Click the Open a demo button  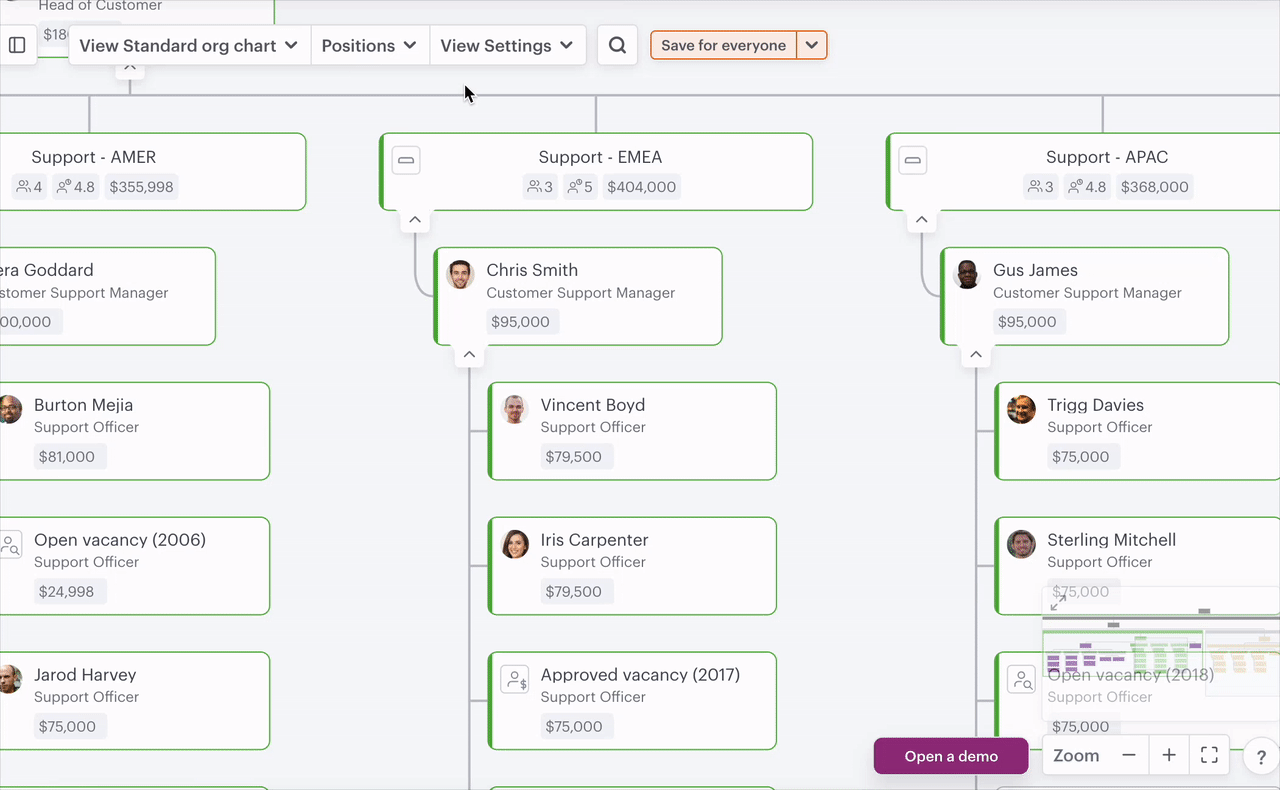point(951,756)
